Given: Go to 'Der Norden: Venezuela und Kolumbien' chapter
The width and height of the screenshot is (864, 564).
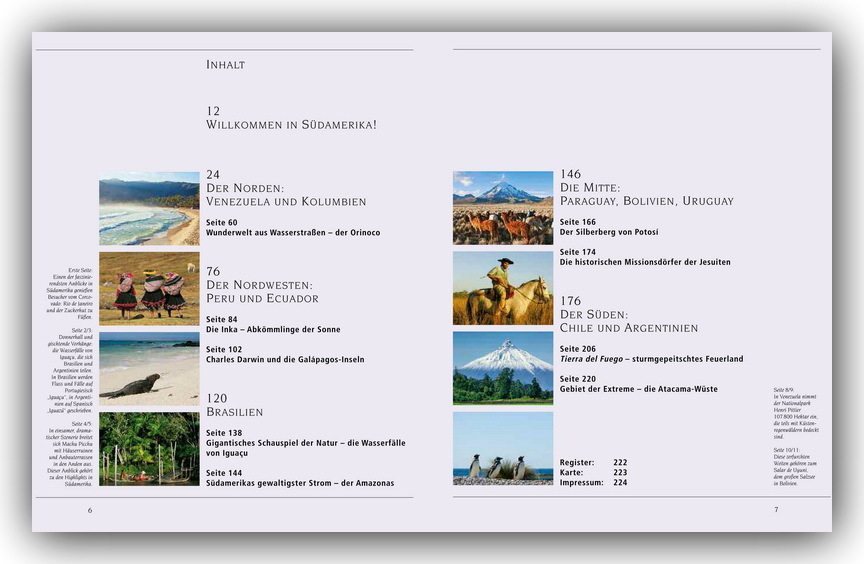Looking at the screenshot, I should tap(285, 201).
